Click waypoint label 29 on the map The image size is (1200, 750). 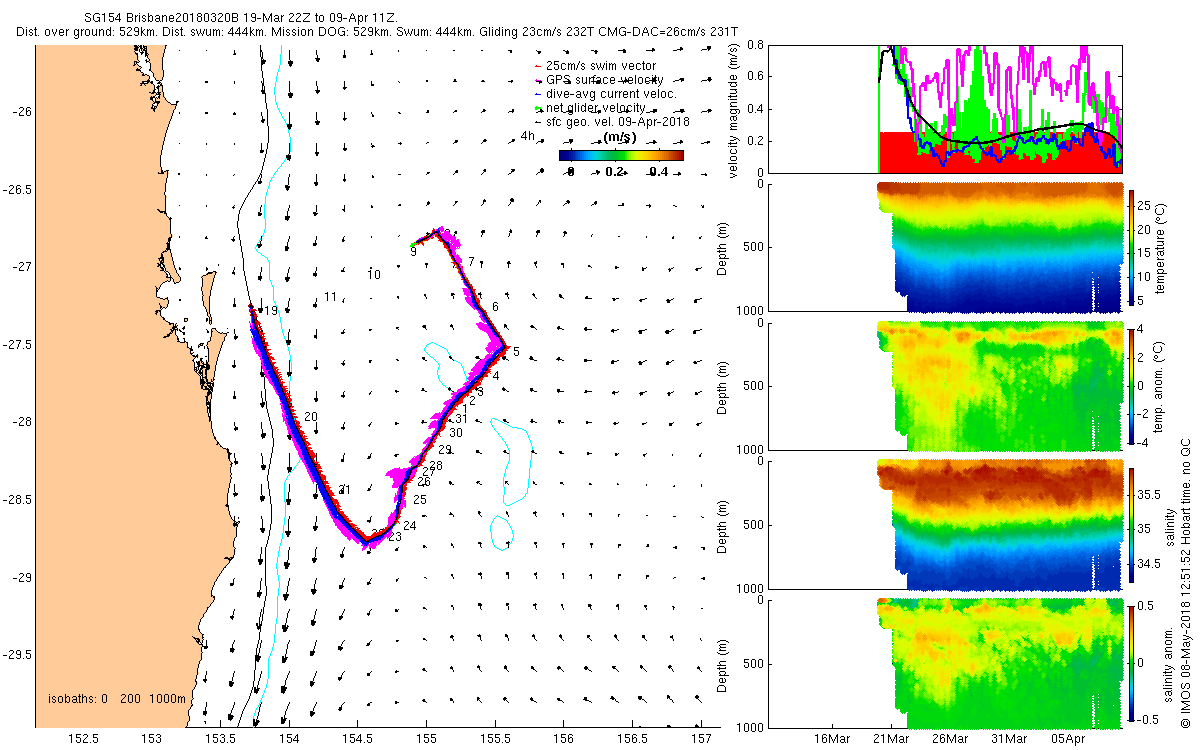(445, 450)
